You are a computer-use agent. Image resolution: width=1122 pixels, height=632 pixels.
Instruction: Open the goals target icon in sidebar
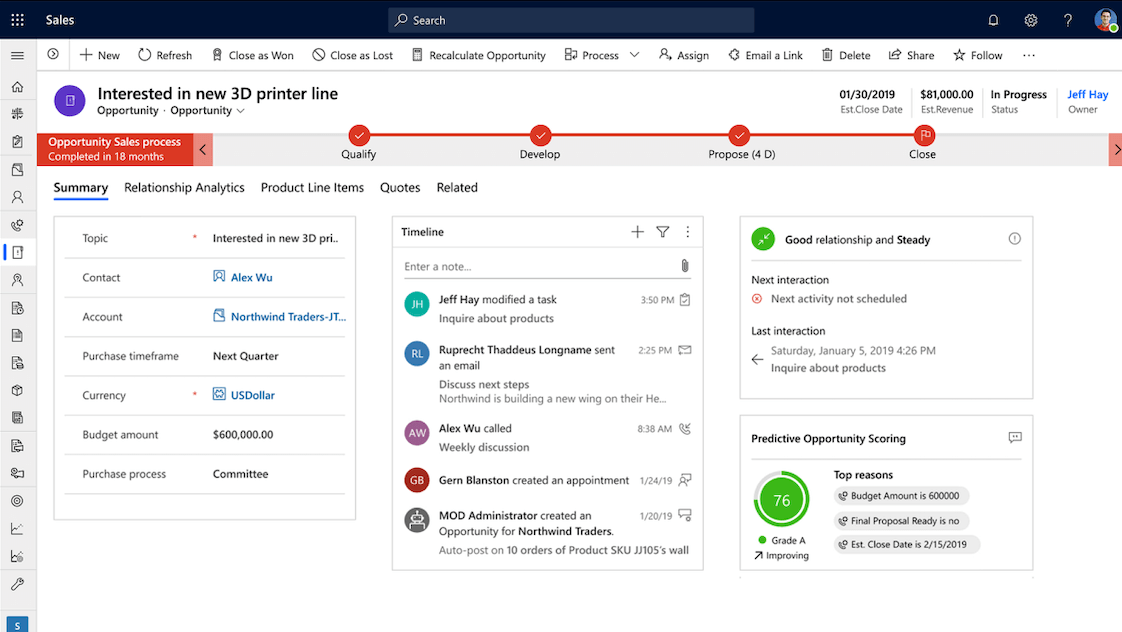(x=17, y=501)
